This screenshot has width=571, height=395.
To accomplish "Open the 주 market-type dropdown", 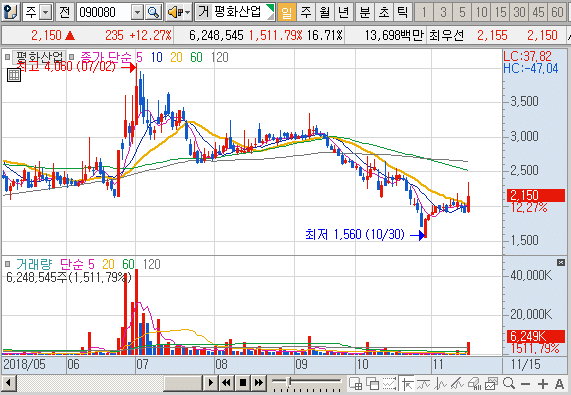I will (46, 13).
